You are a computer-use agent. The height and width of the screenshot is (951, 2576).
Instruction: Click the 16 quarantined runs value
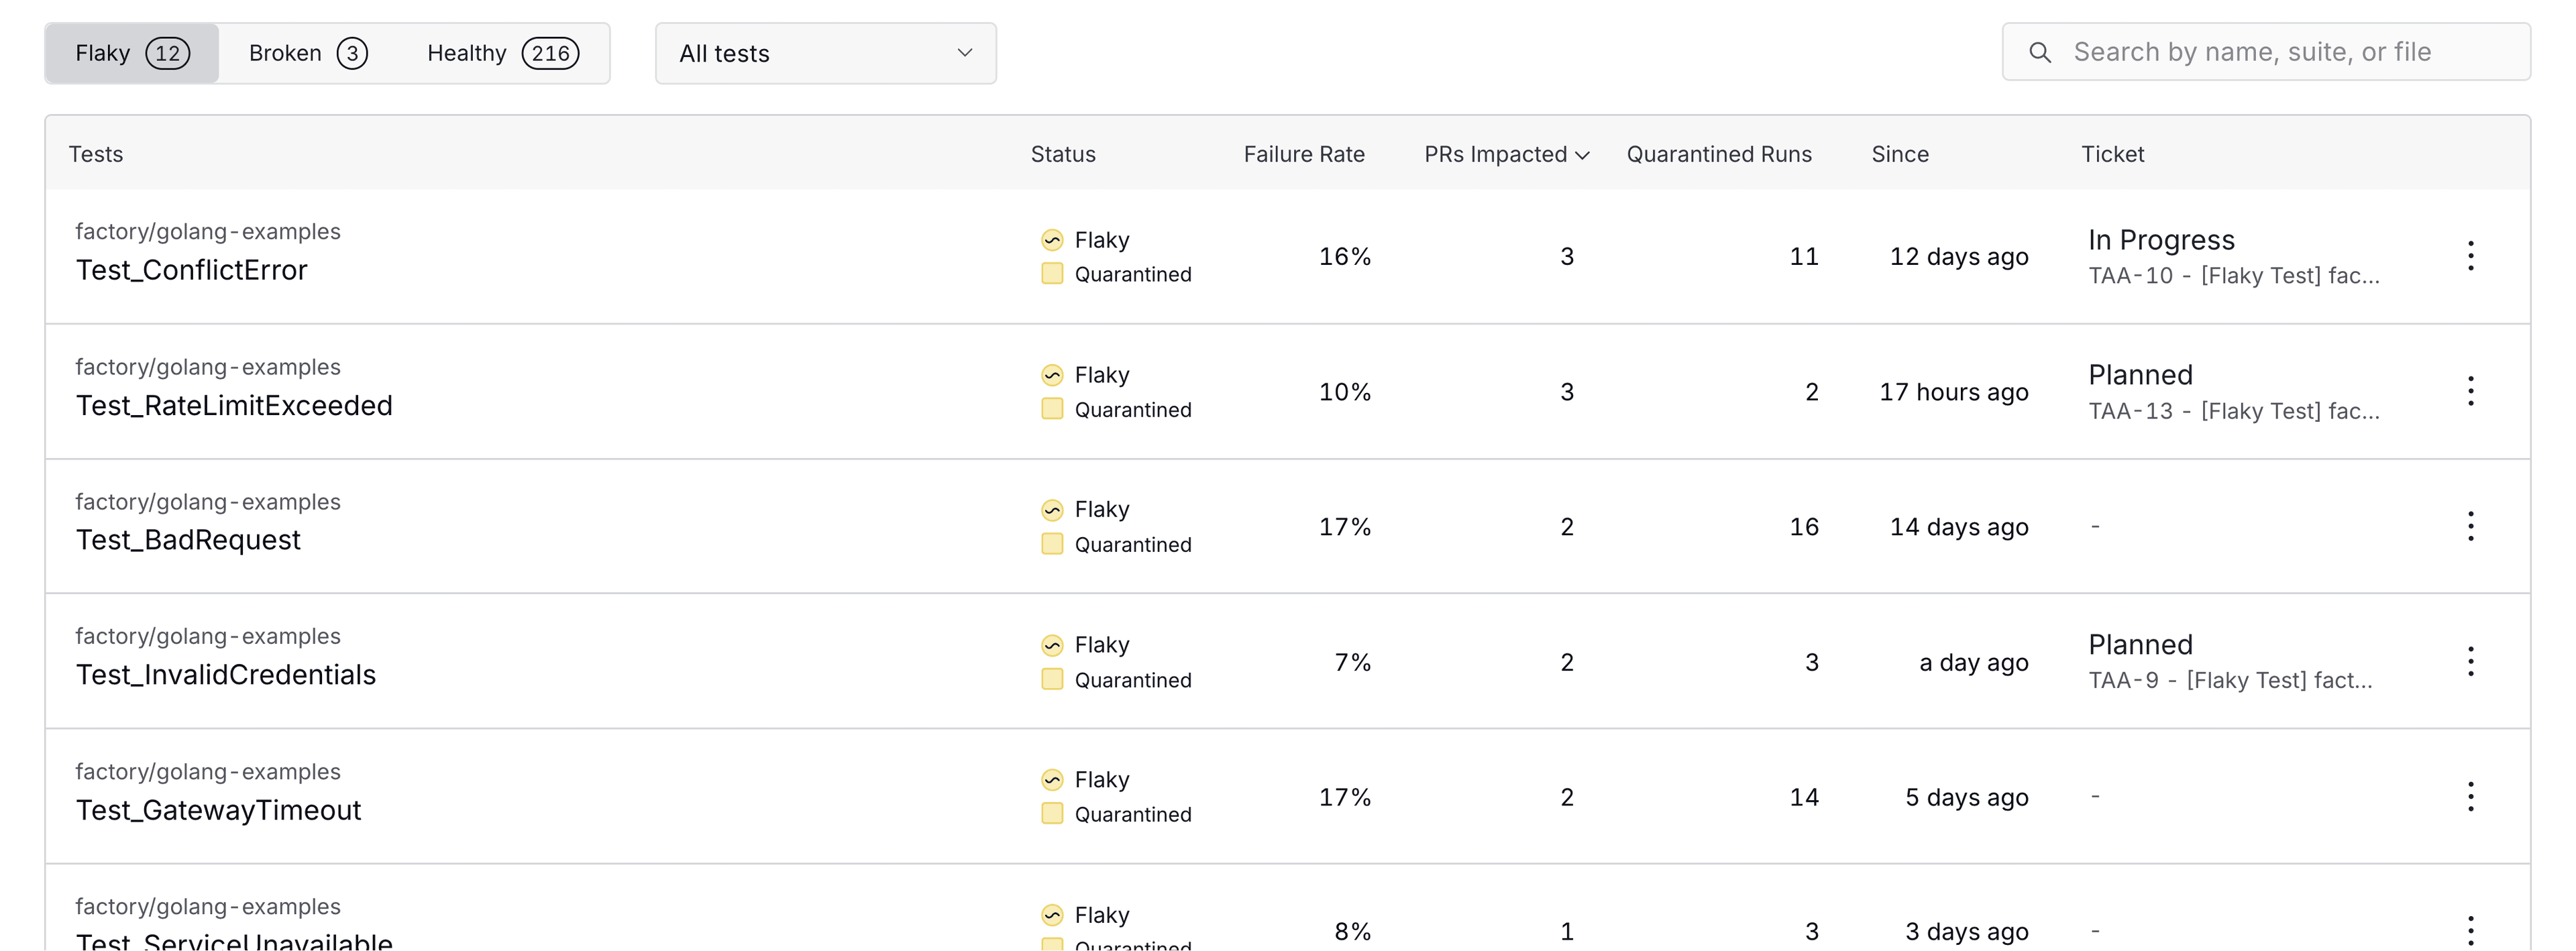(1804, 526)
